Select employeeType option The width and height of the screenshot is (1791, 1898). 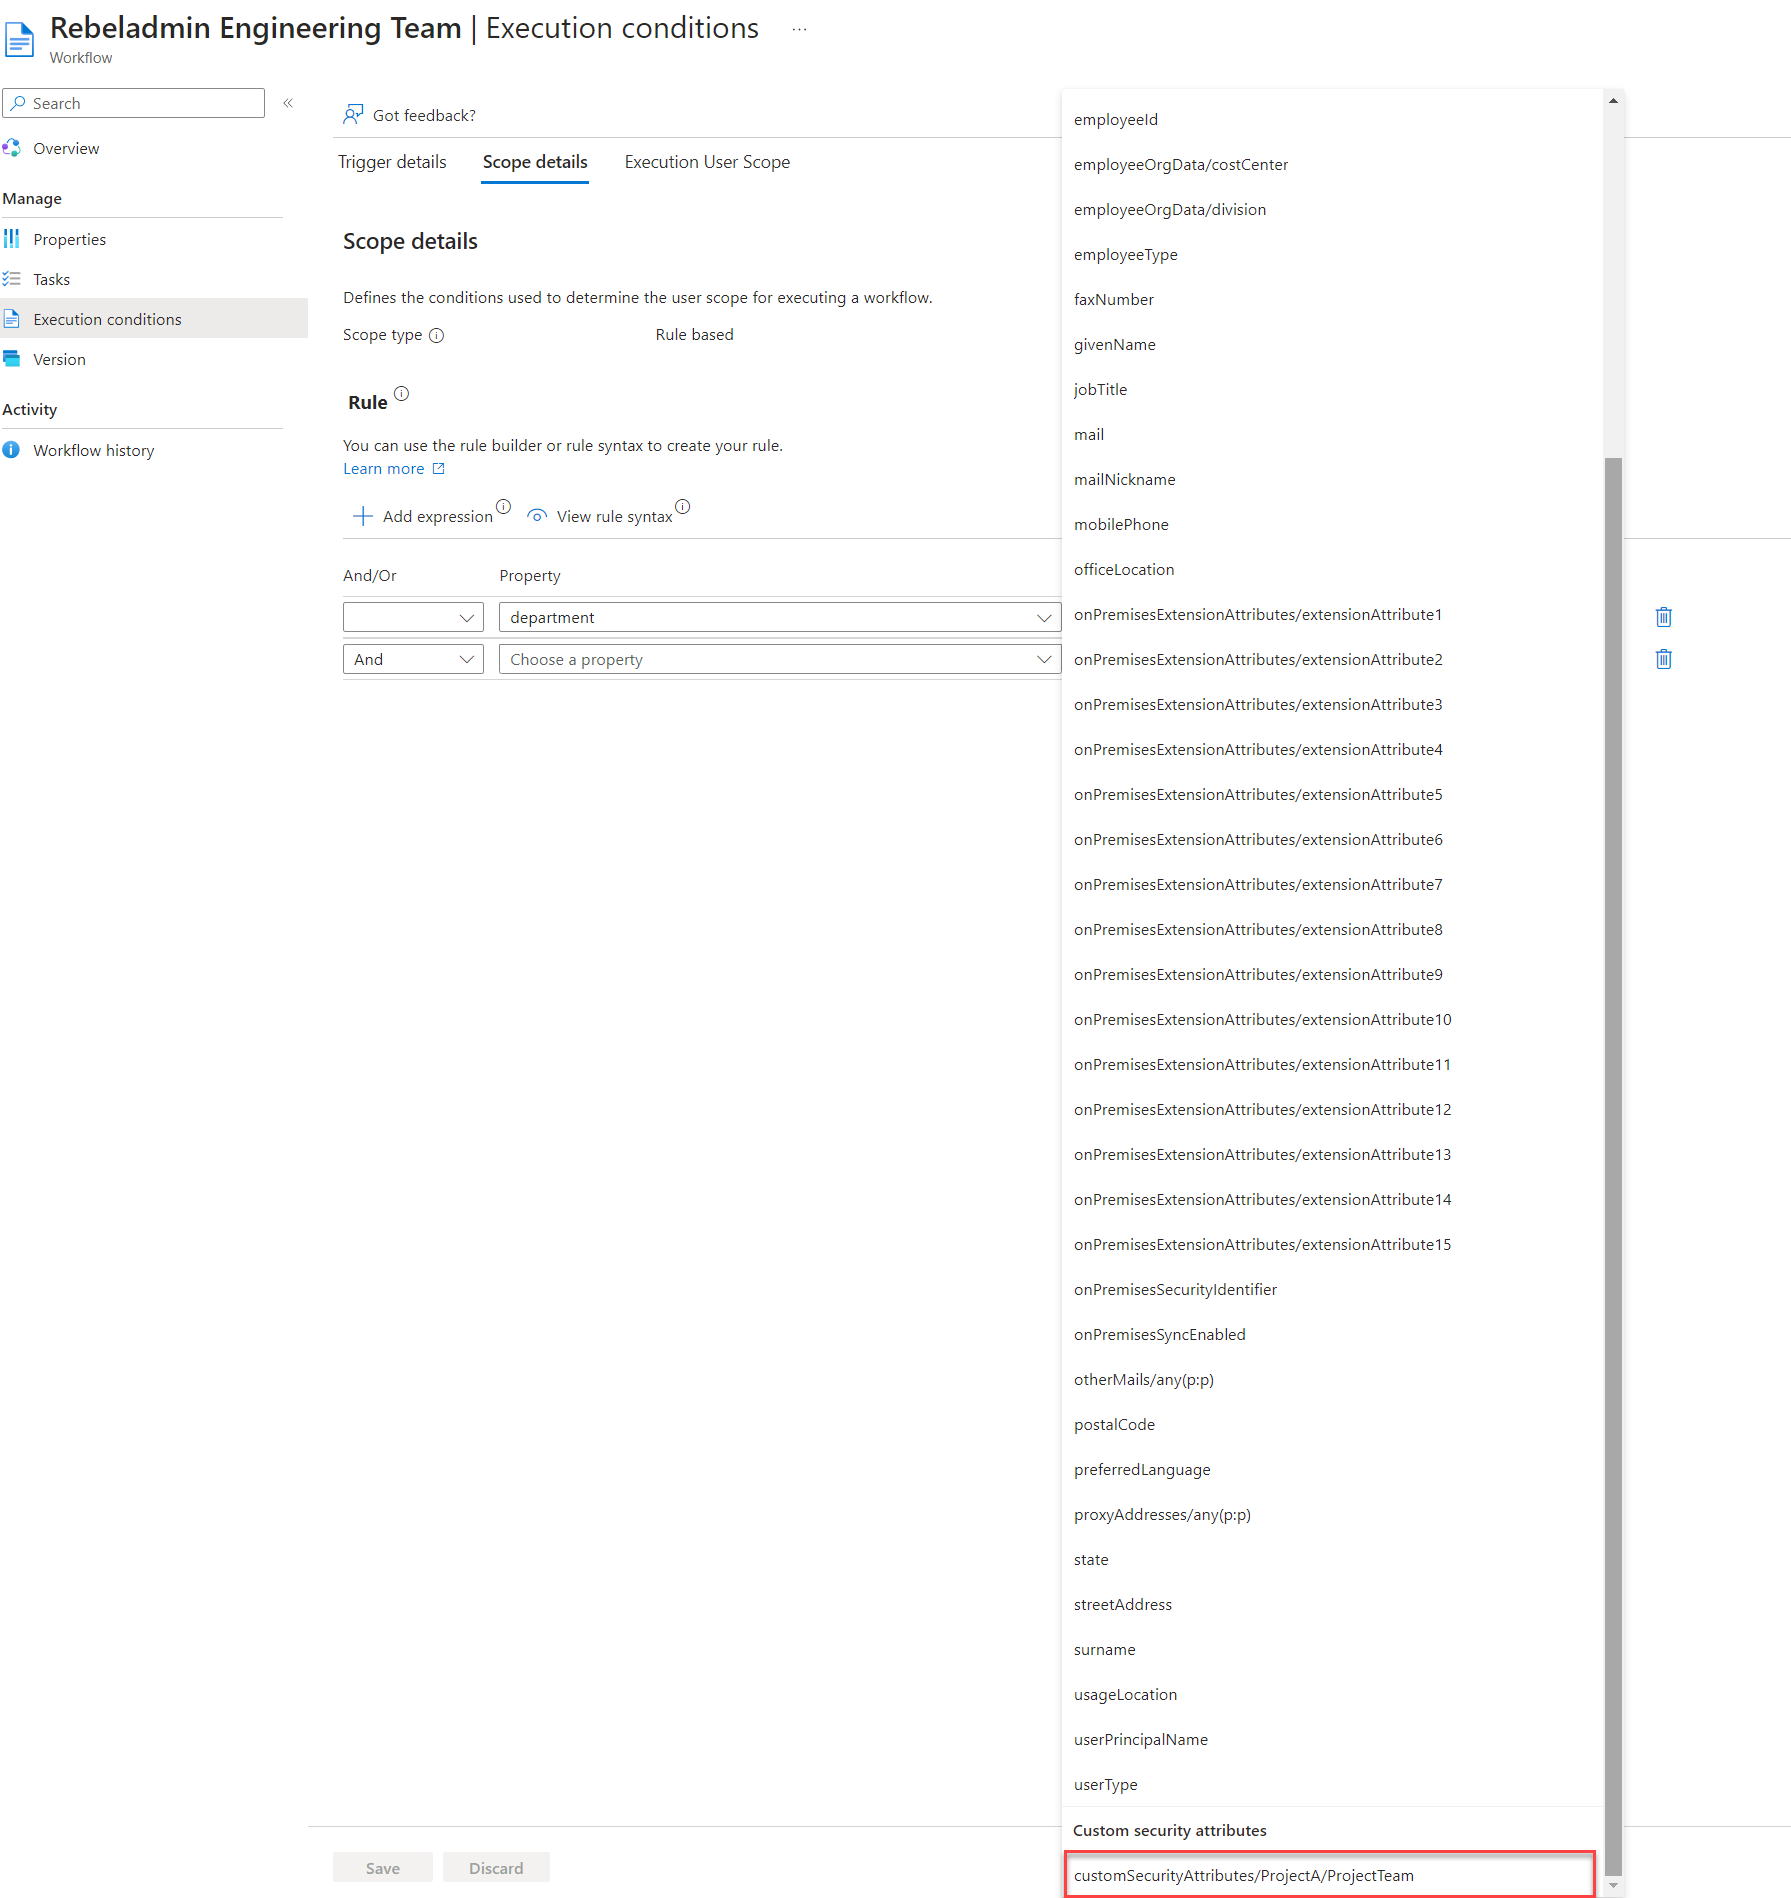coord(1332,254)
